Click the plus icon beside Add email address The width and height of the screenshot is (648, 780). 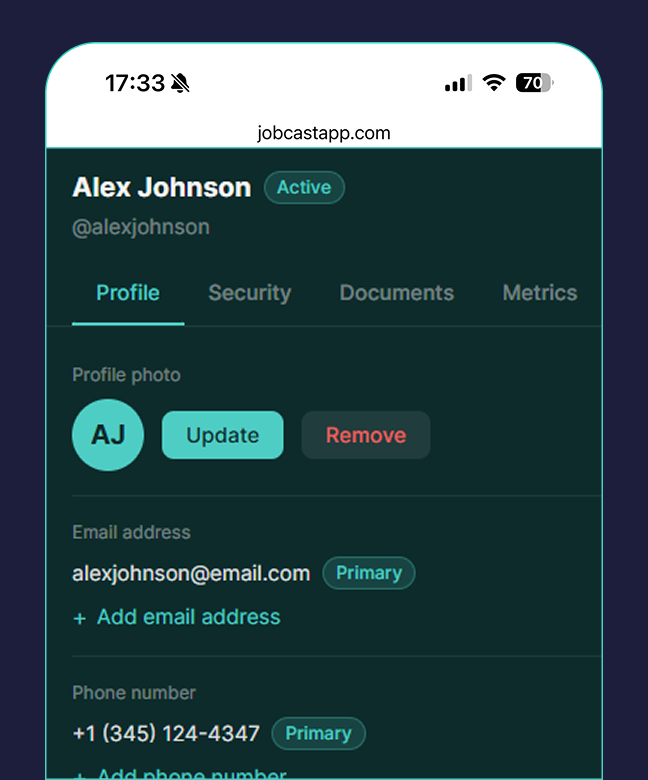[x=80, y=618]
